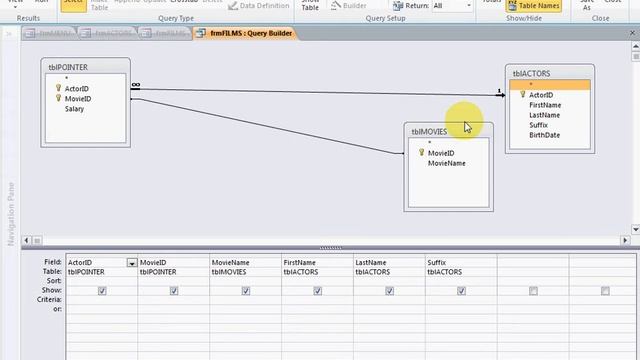Select FirstName field in tblACTORS
Screen dimensions: 640x360
pyautogui.click(x=545, y=105)
